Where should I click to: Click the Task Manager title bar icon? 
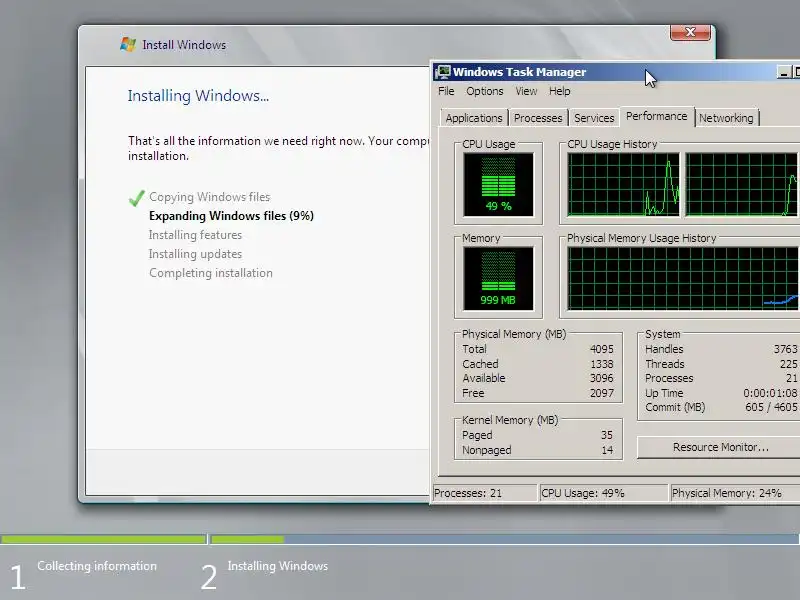[x=442, y=72]
